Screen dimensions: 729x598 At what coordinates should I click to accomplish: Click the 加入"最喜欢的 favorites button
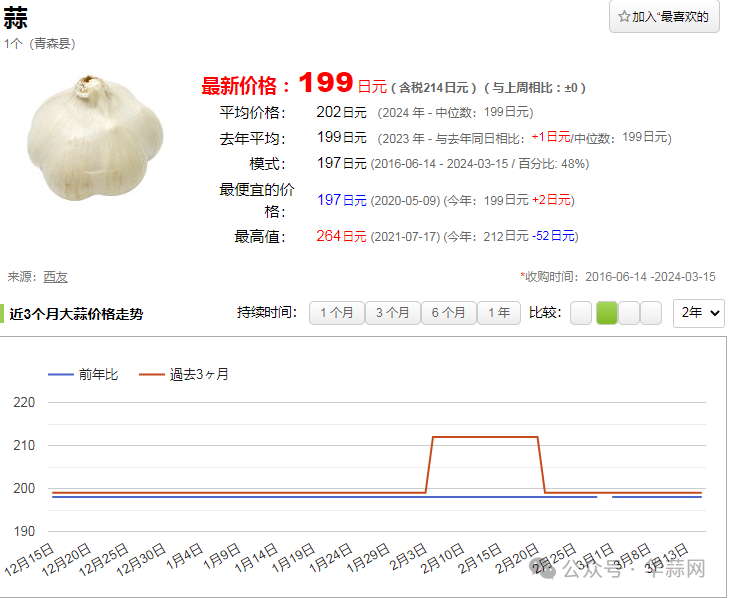[664, 17]
